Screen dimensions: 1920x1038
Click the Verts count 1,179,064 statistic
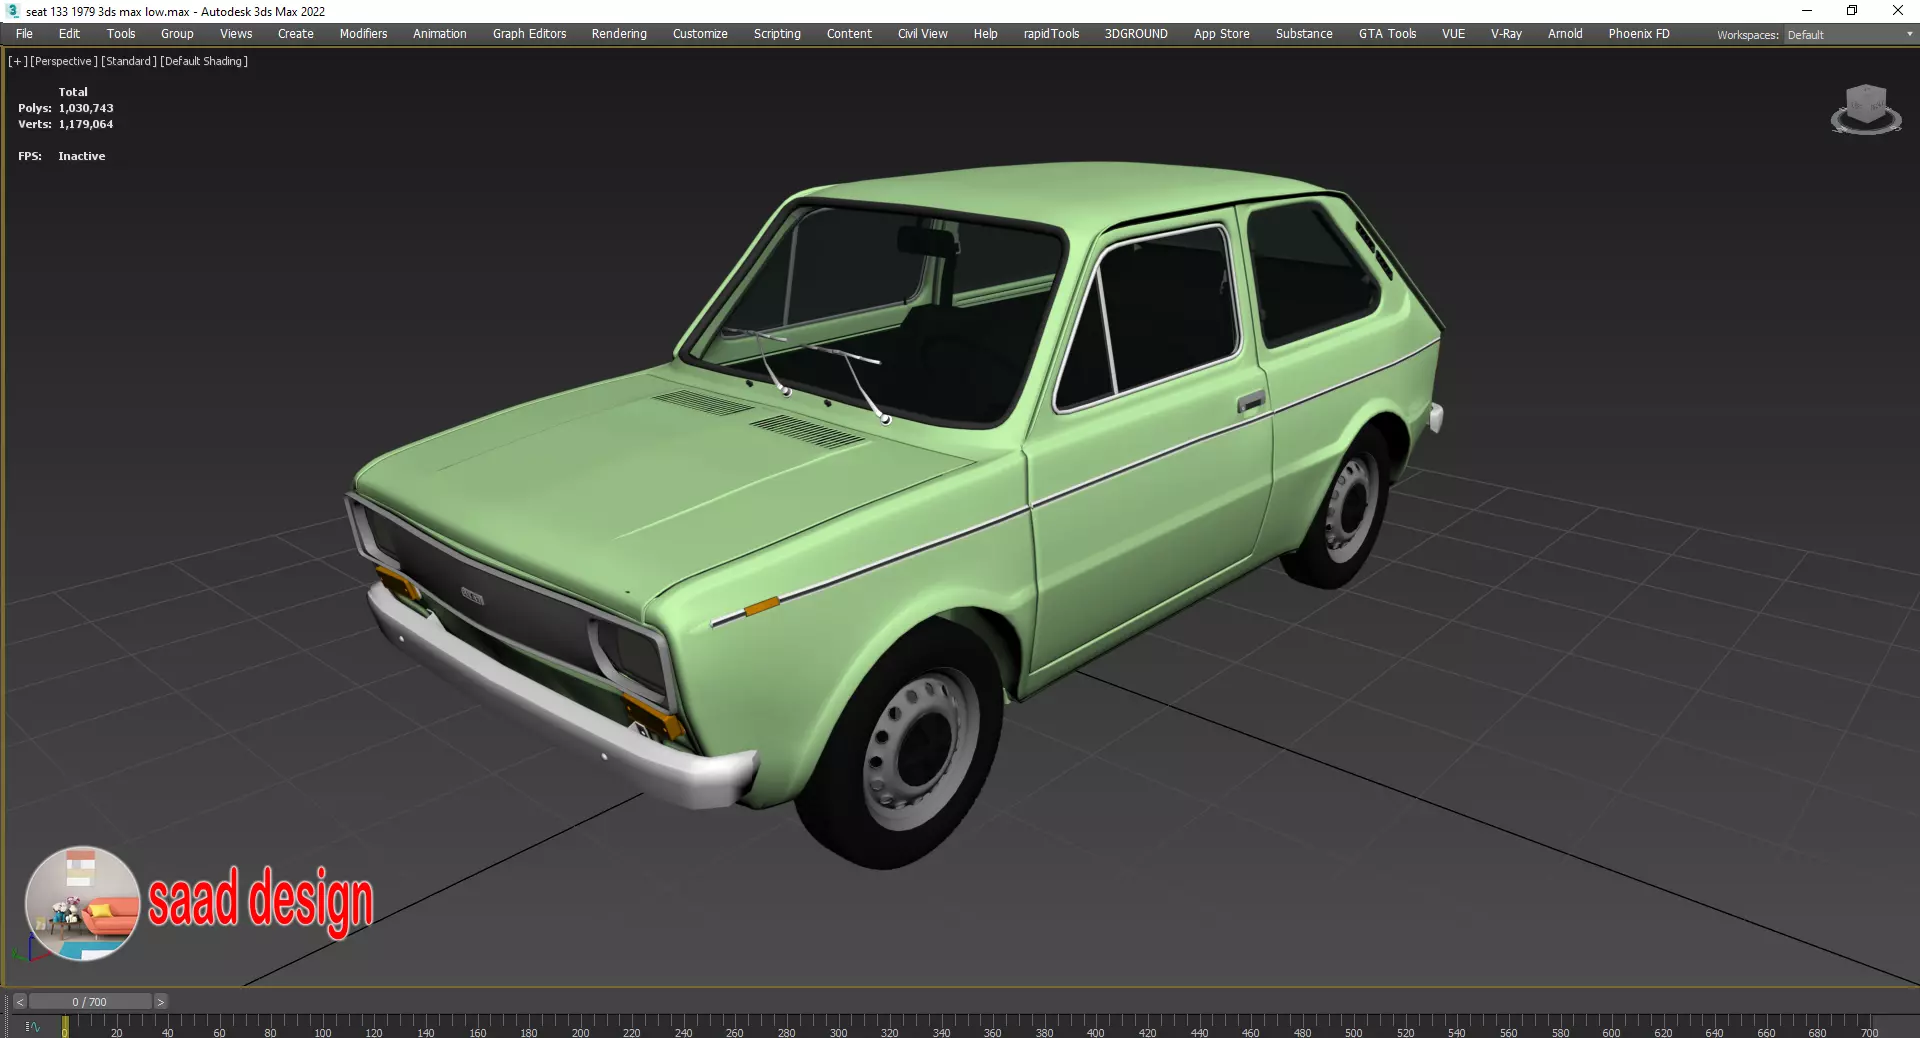pyautogui.click(x=66, y=124)
